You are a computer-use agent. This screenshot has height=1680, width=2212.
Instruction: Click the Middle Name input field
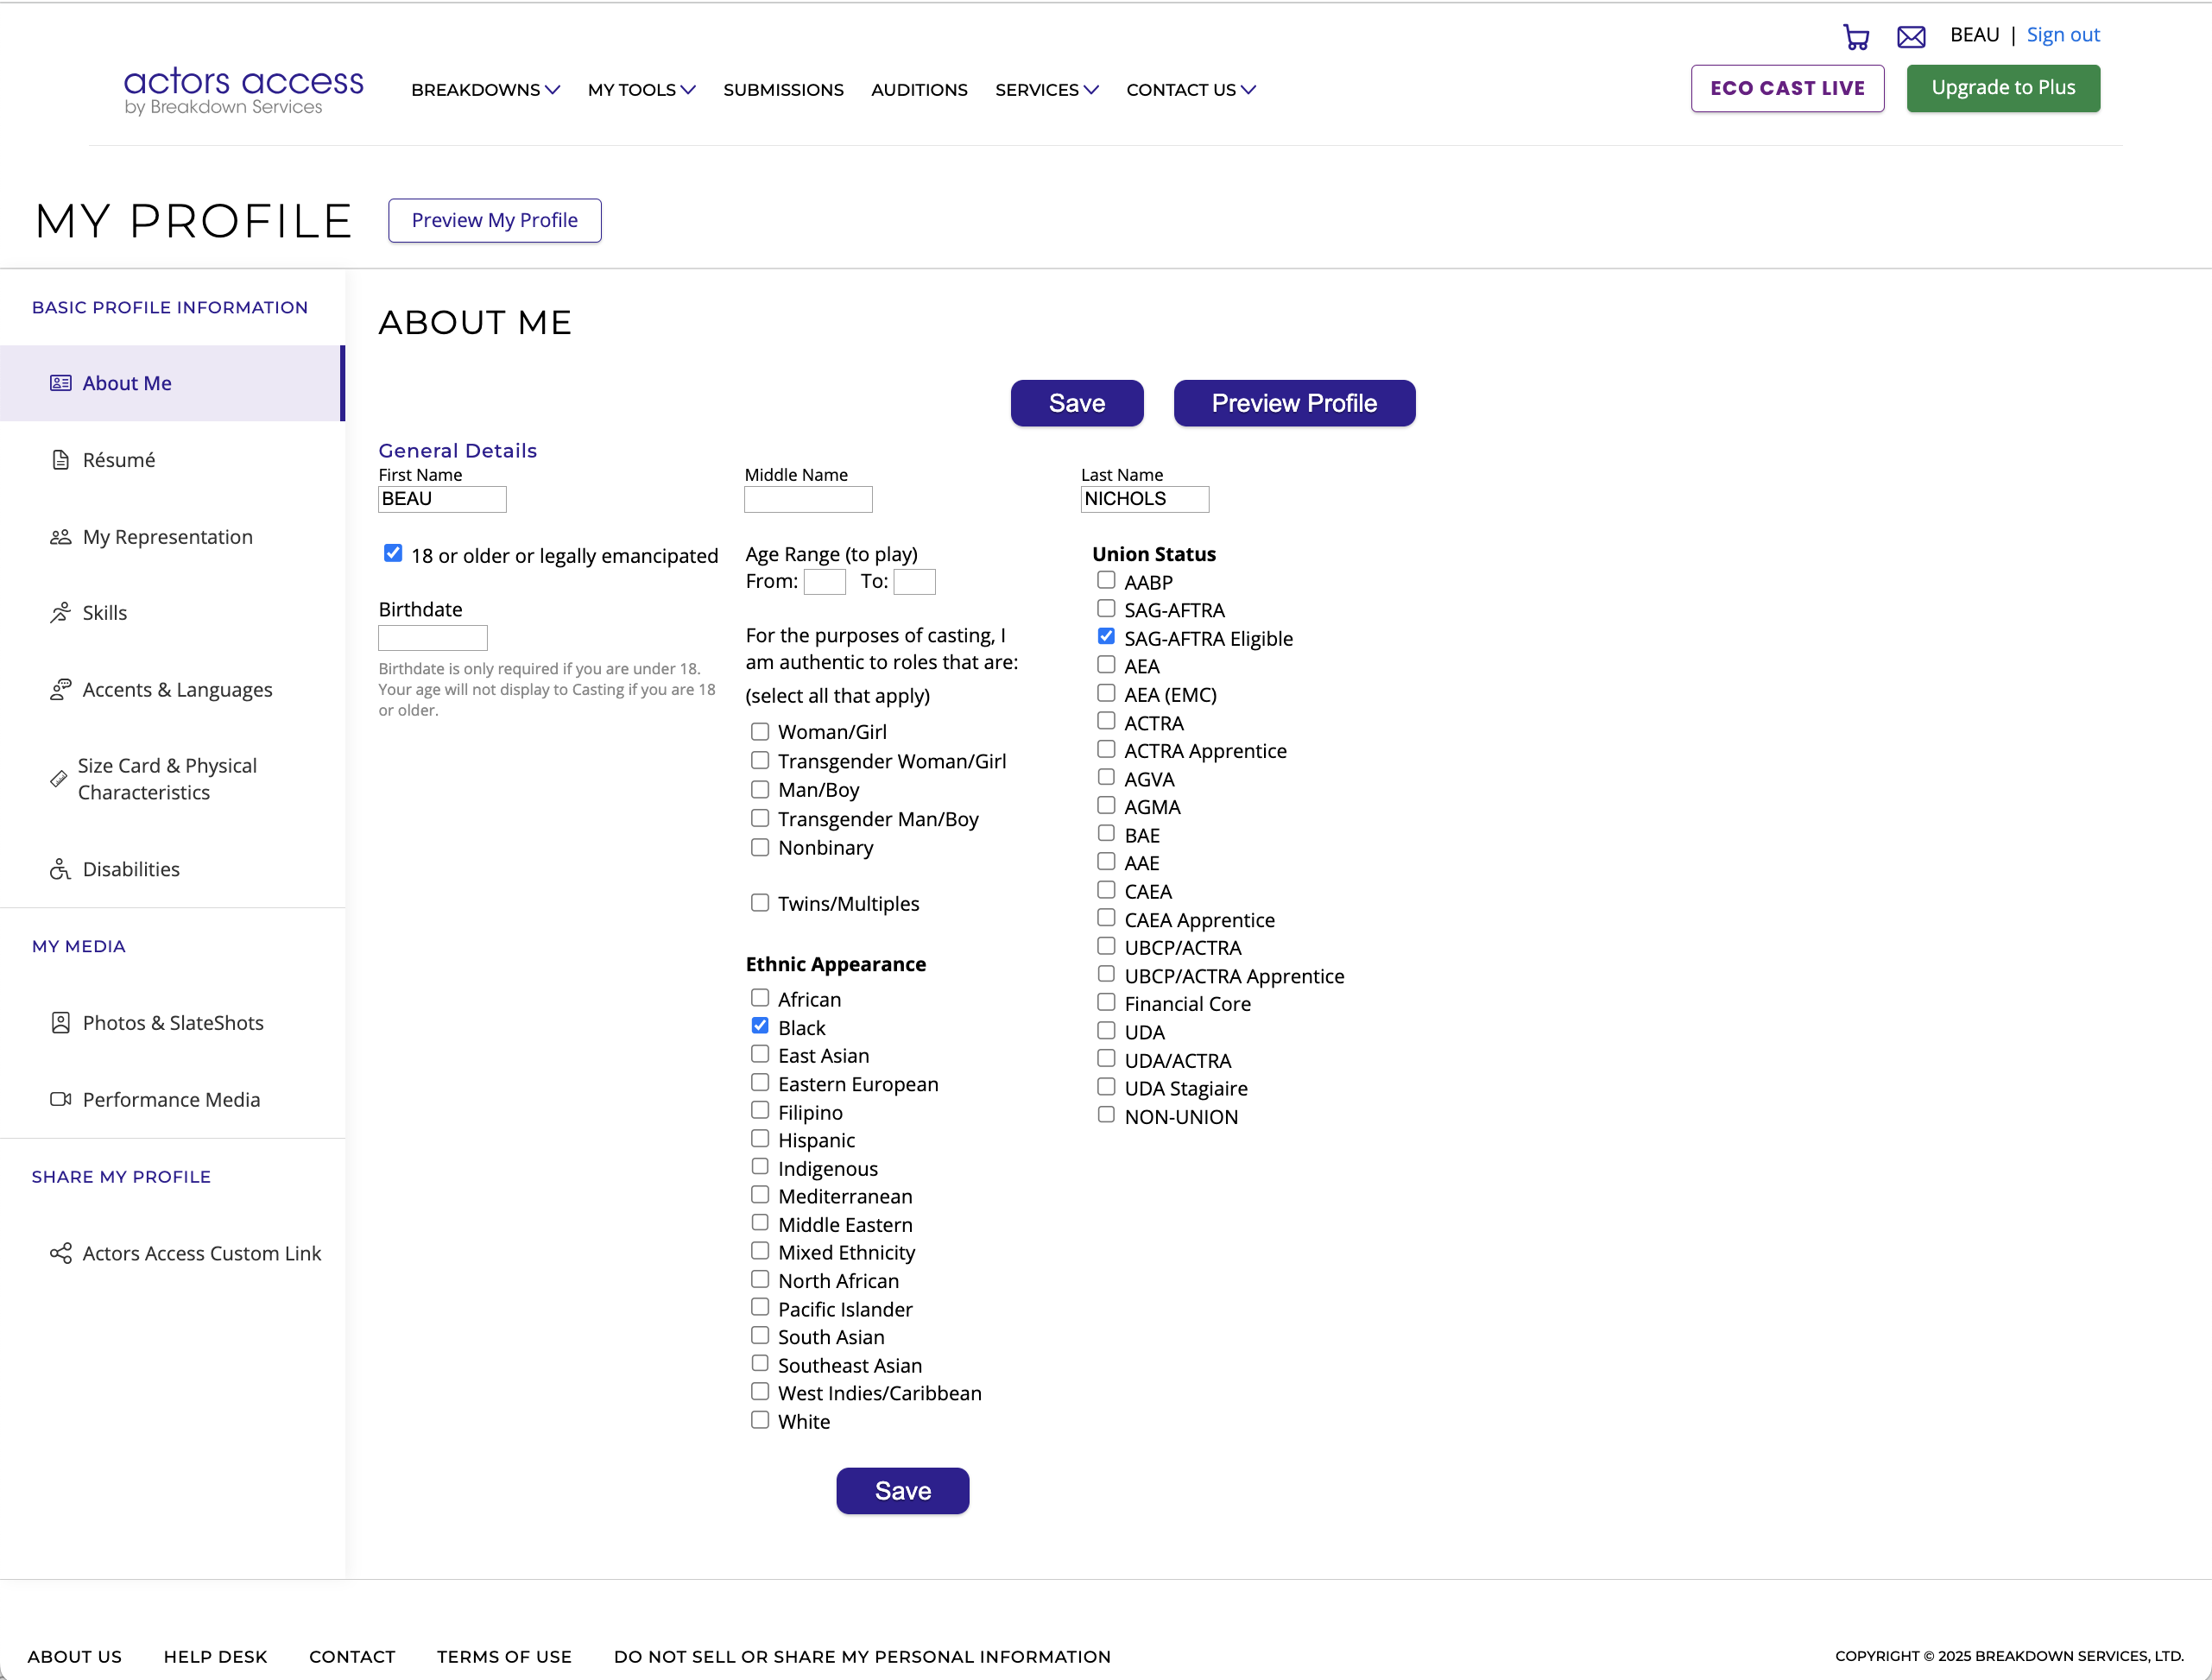(808, 499)
